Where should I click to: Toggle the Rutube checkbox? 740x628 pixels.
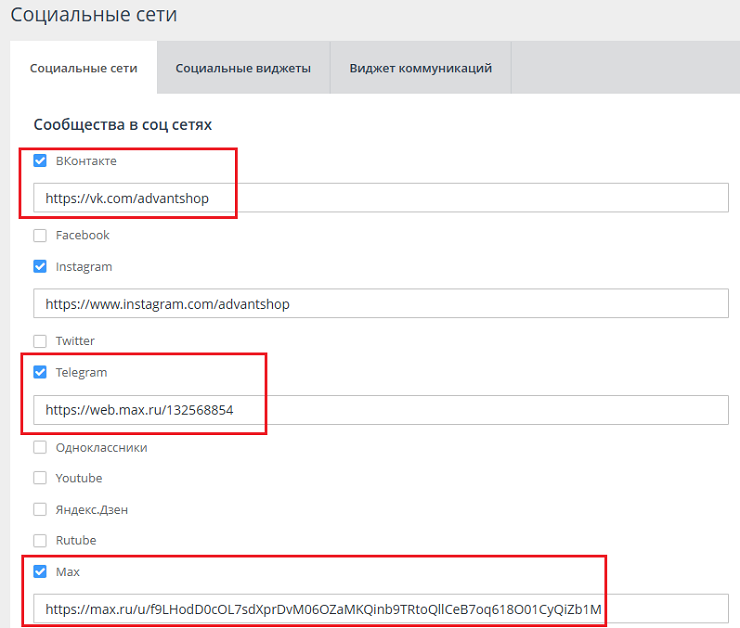click(40, 541)
